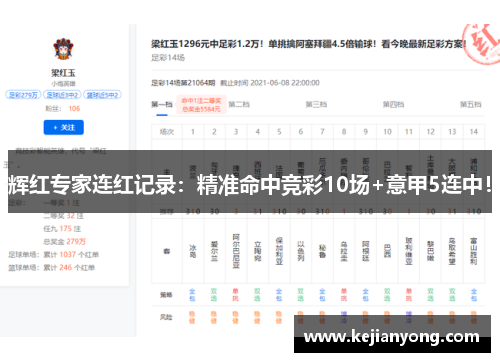This screenshot has width=500, height=362.
Task: Click 单挑 strategy under 阿尔巴尼亚
Action: (236, 295)
